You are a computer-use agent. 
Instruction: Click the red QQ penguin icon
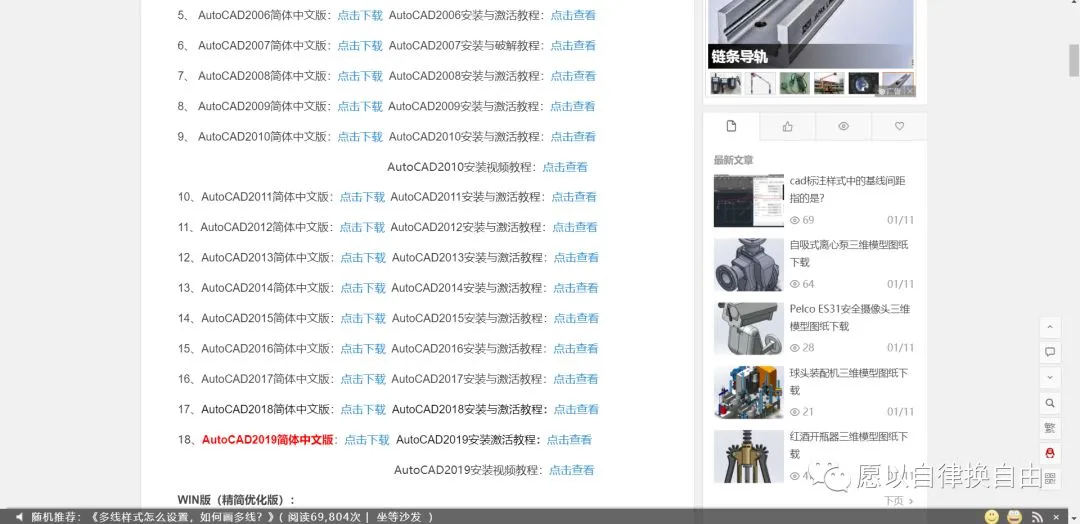pos(1050,453)
